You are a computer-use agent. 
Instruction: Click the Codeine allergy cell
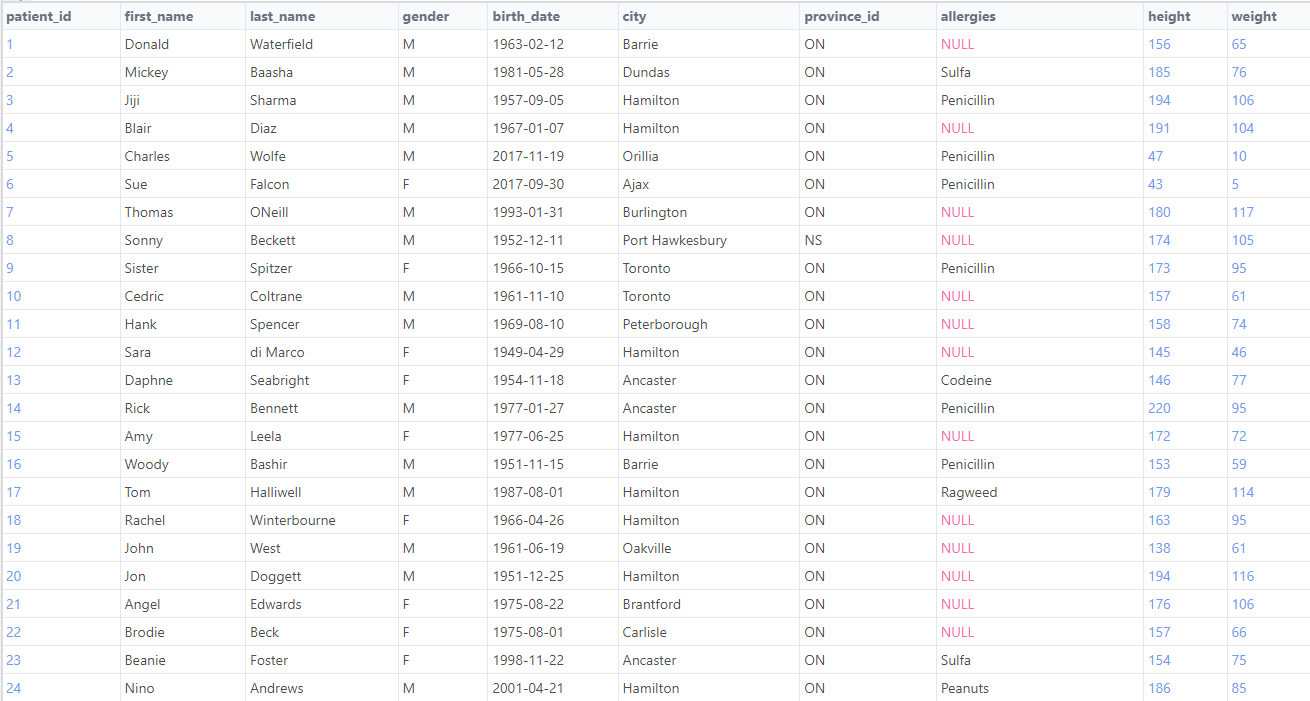[966, 380]
